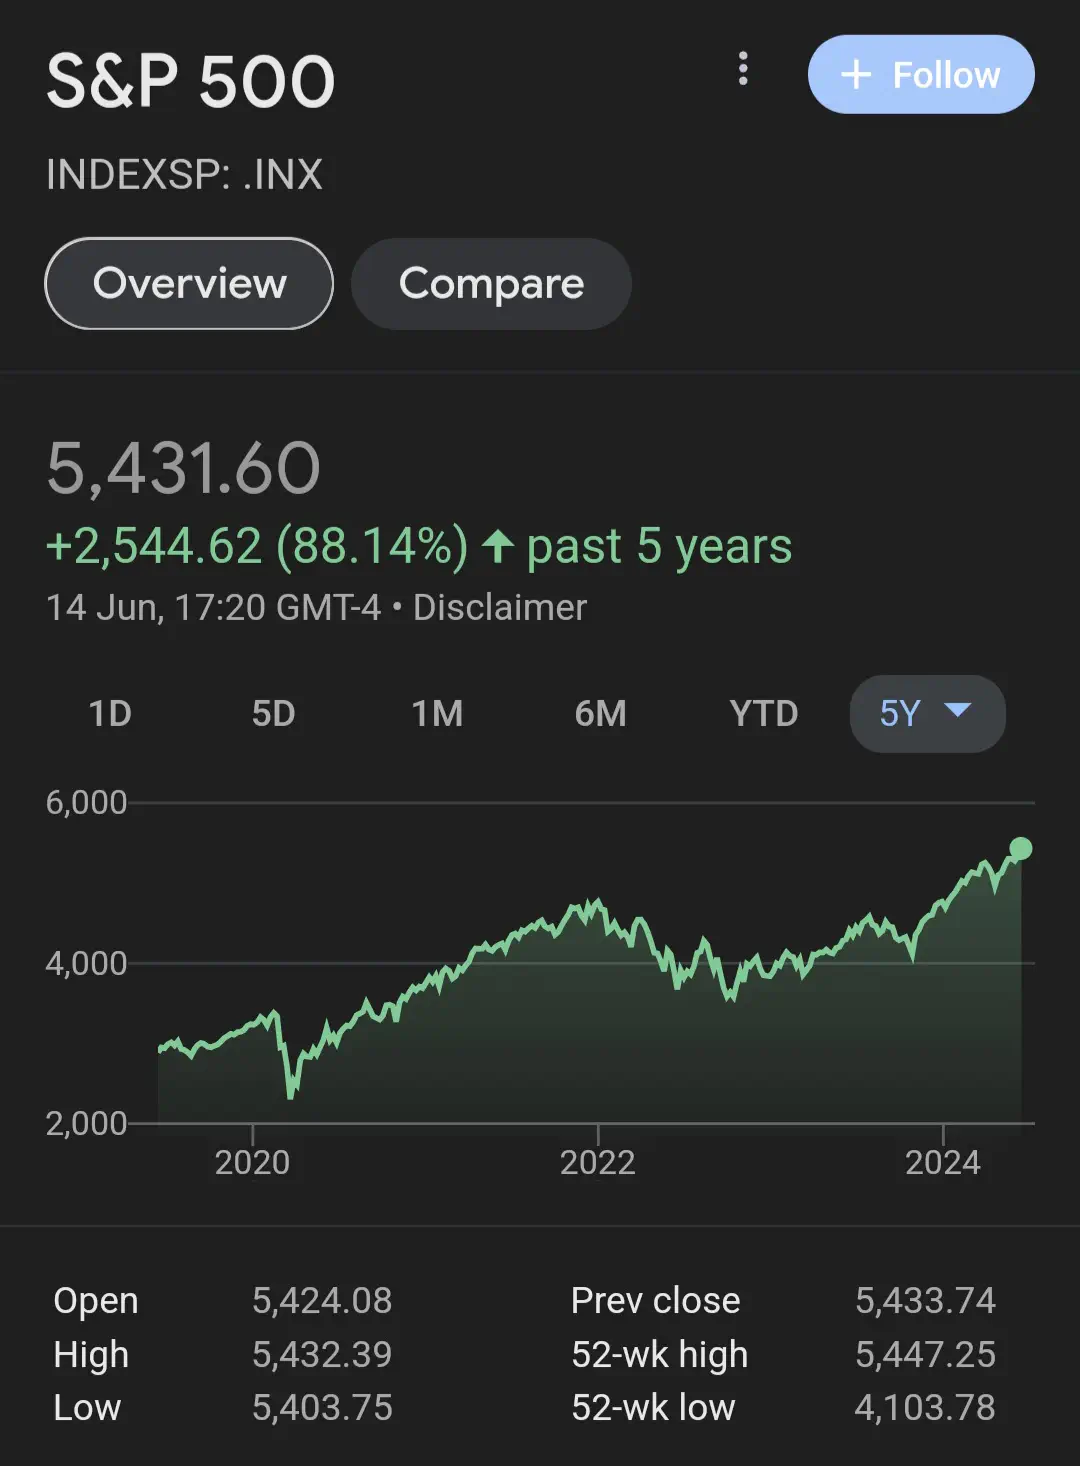Click the S&P 500 title heading
The height and width of the screenshot is (1466, 1080).
190,81
